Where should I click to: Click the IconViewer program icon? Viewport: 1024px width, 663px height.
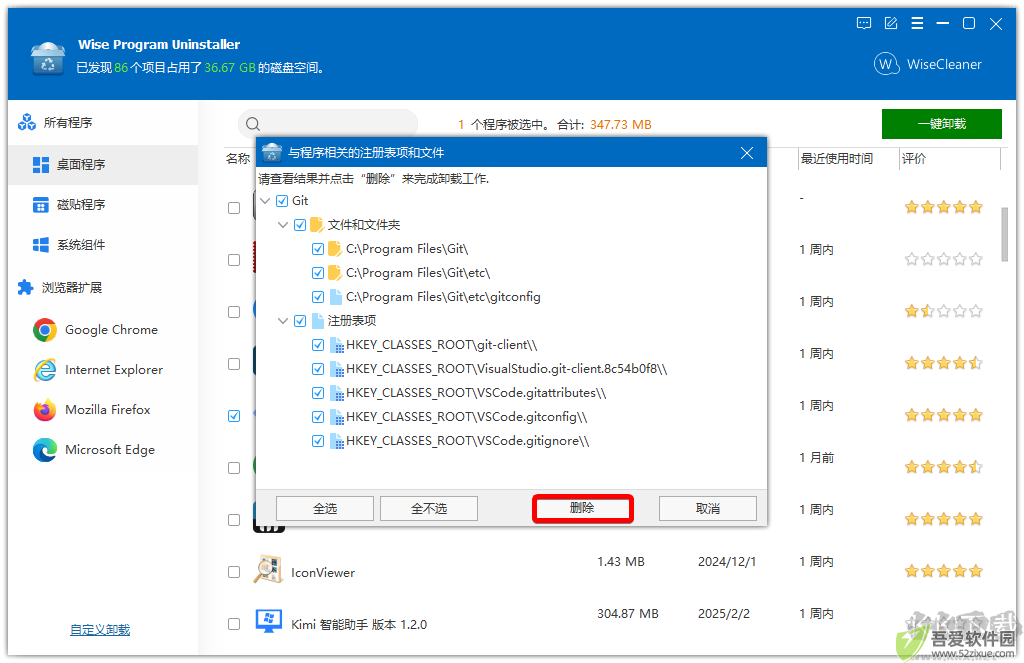268,569
